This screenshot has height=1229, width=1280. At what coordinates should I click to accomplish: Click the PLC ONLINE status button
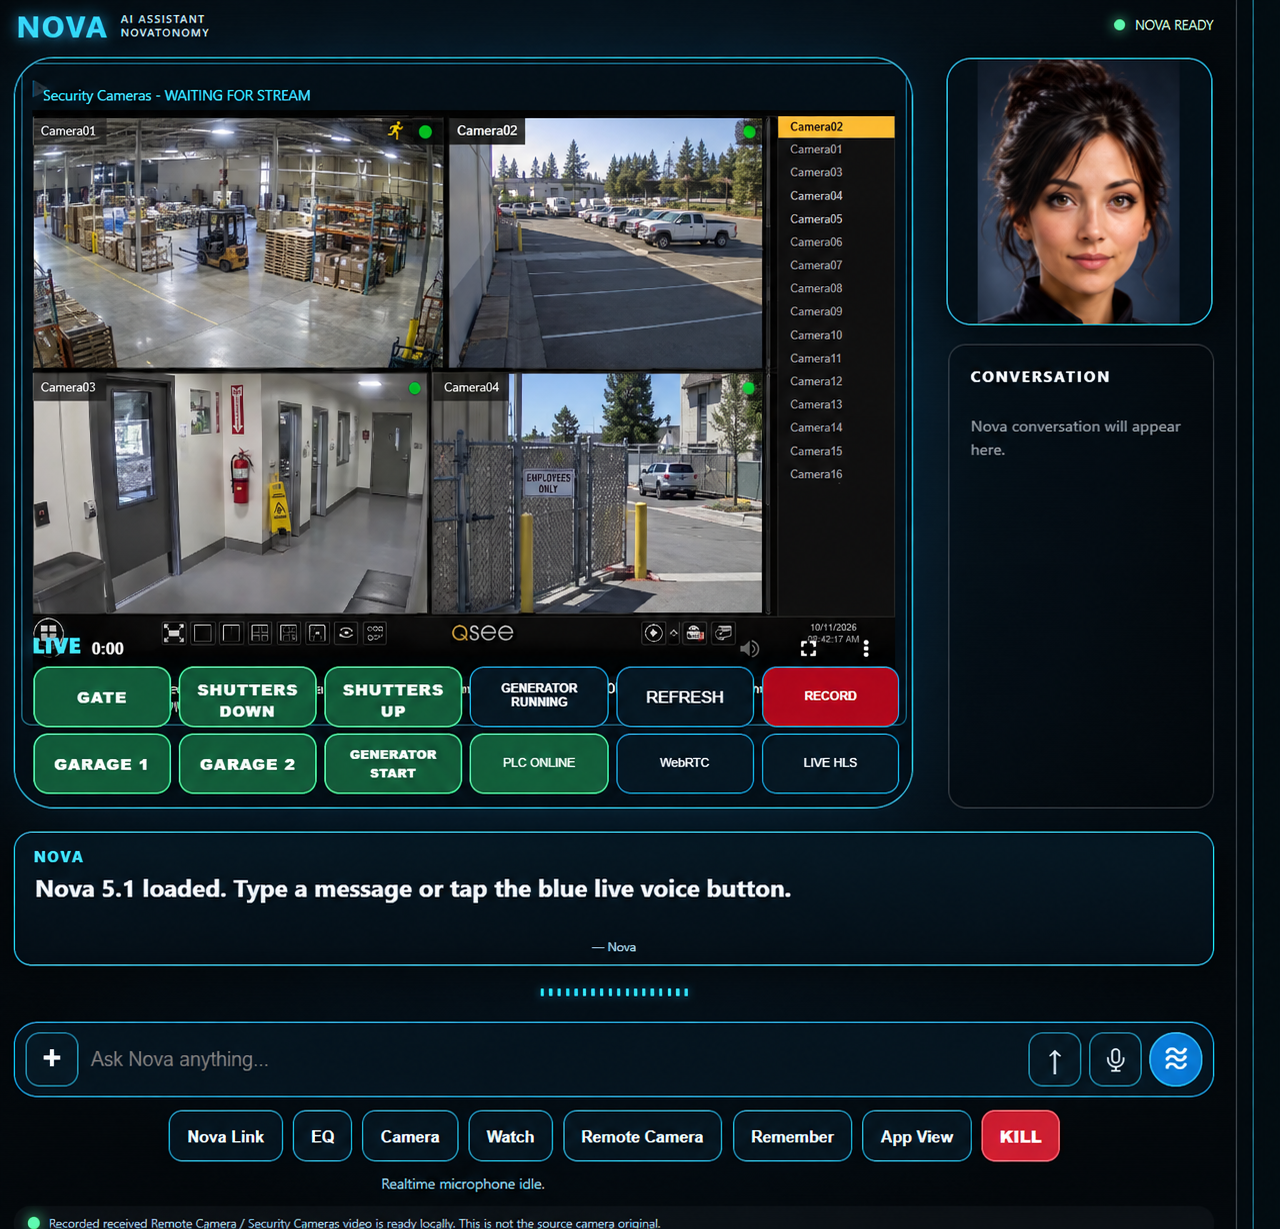pos(539,763)
